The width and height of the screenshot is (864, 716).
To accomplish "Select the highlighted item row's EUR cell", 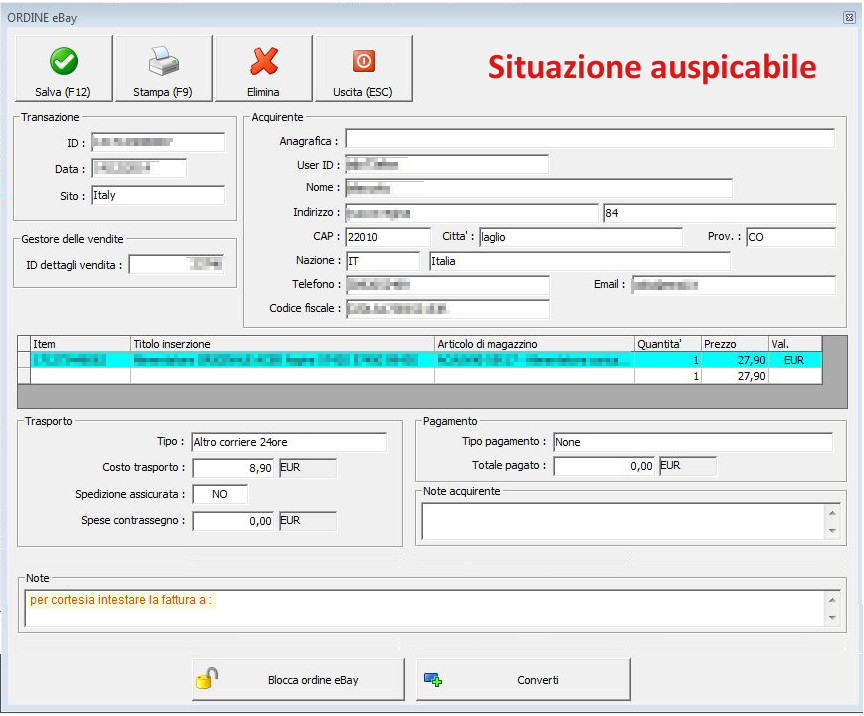I will [795, 360].
